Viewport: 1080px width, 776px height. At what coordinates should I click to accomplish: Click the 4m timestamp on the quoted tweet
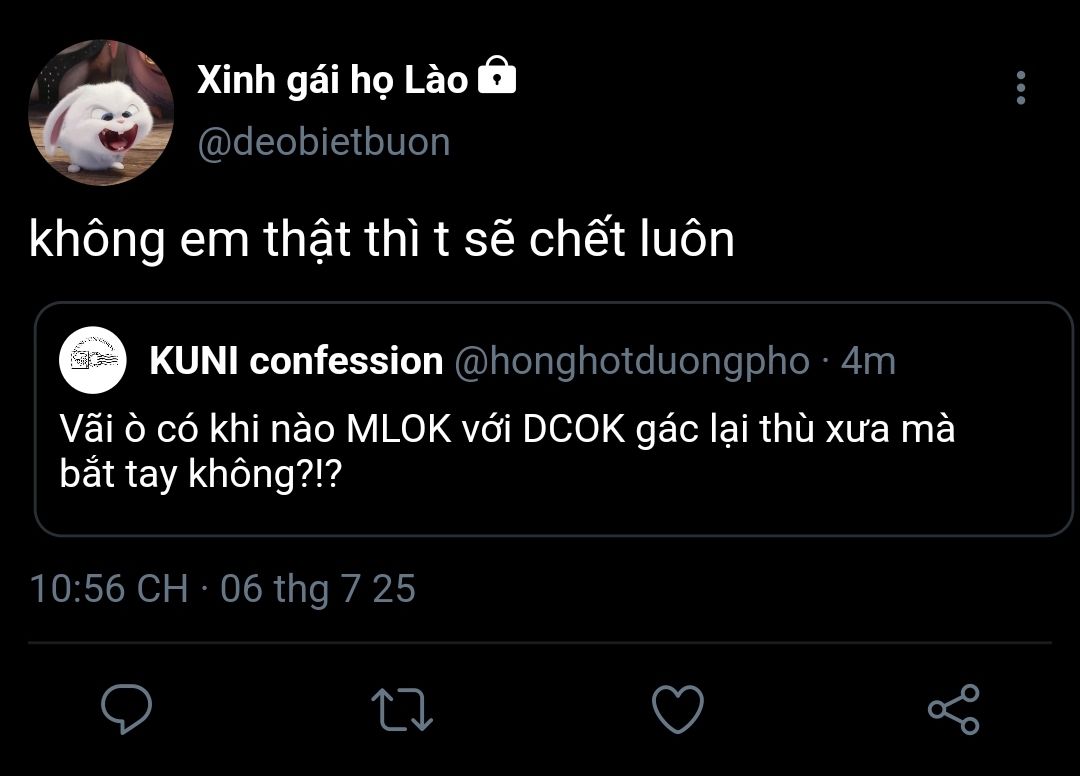pos(867,361)
